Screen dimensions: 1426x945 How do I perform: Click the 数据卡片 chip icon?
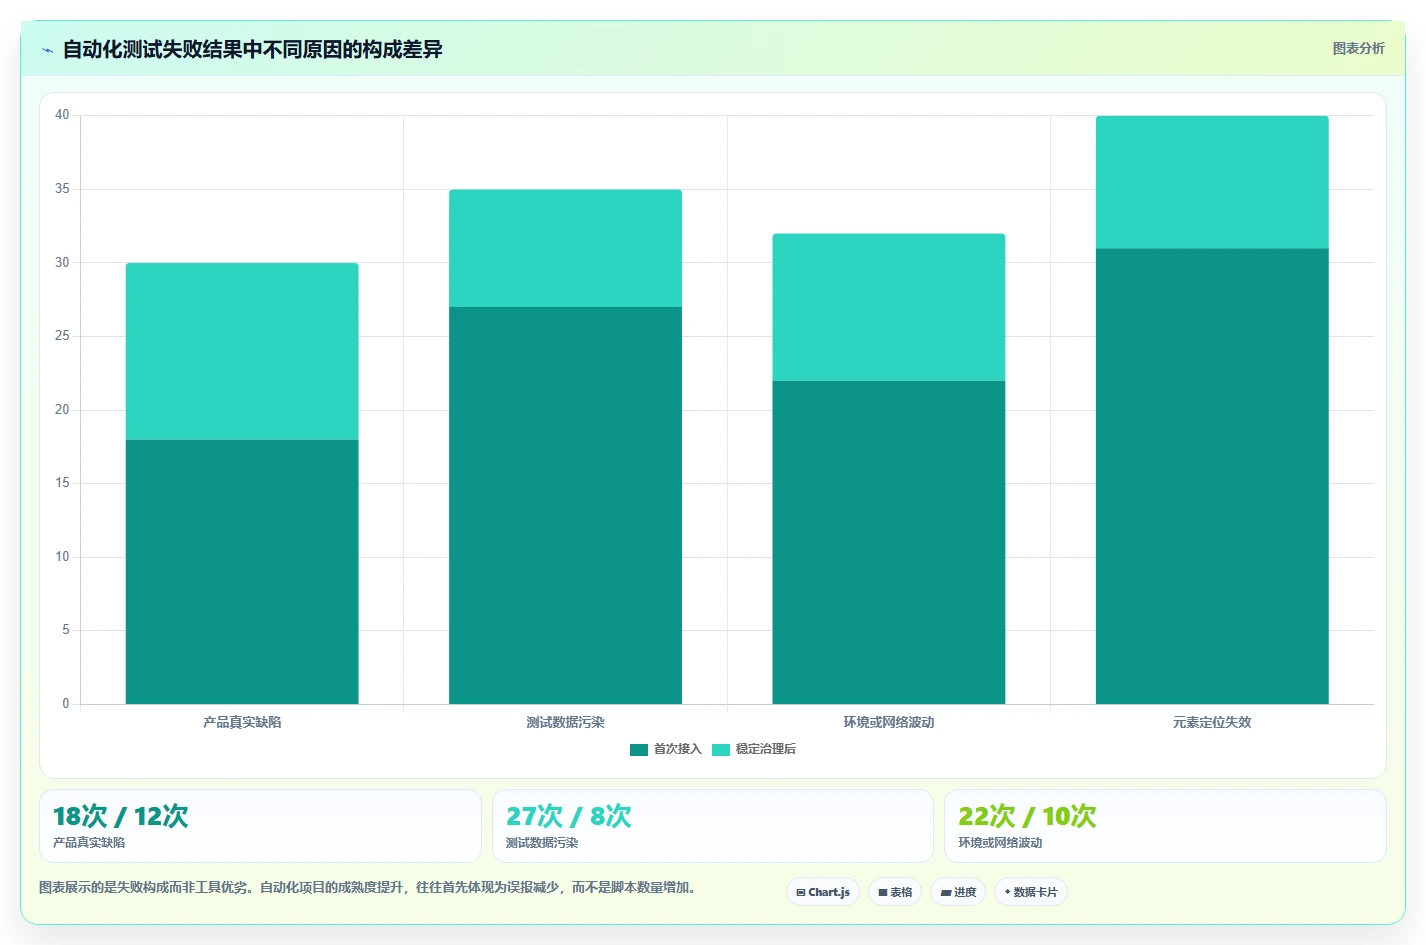coord(1007,892)
